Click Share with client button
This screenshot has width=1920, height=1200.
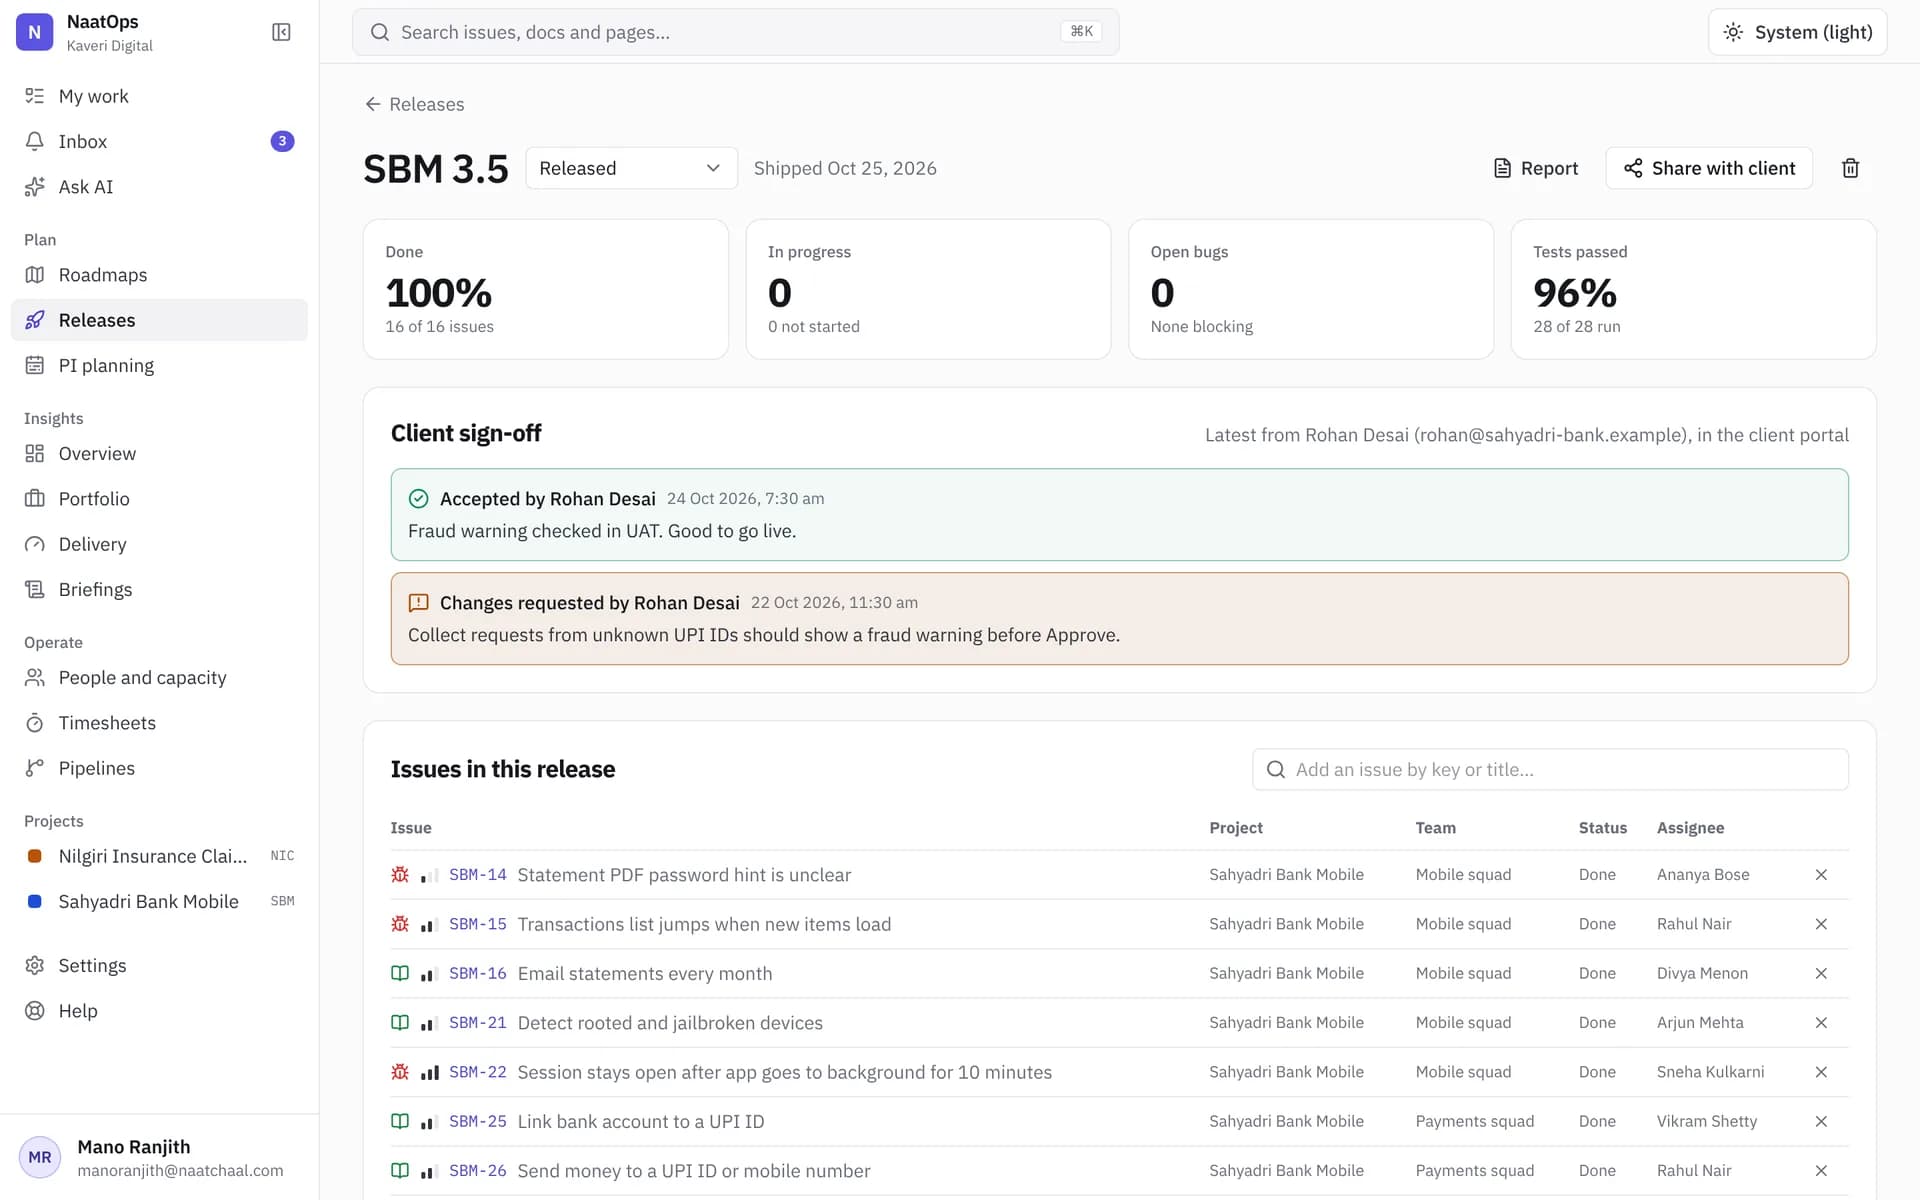[x=1709, y=168]
